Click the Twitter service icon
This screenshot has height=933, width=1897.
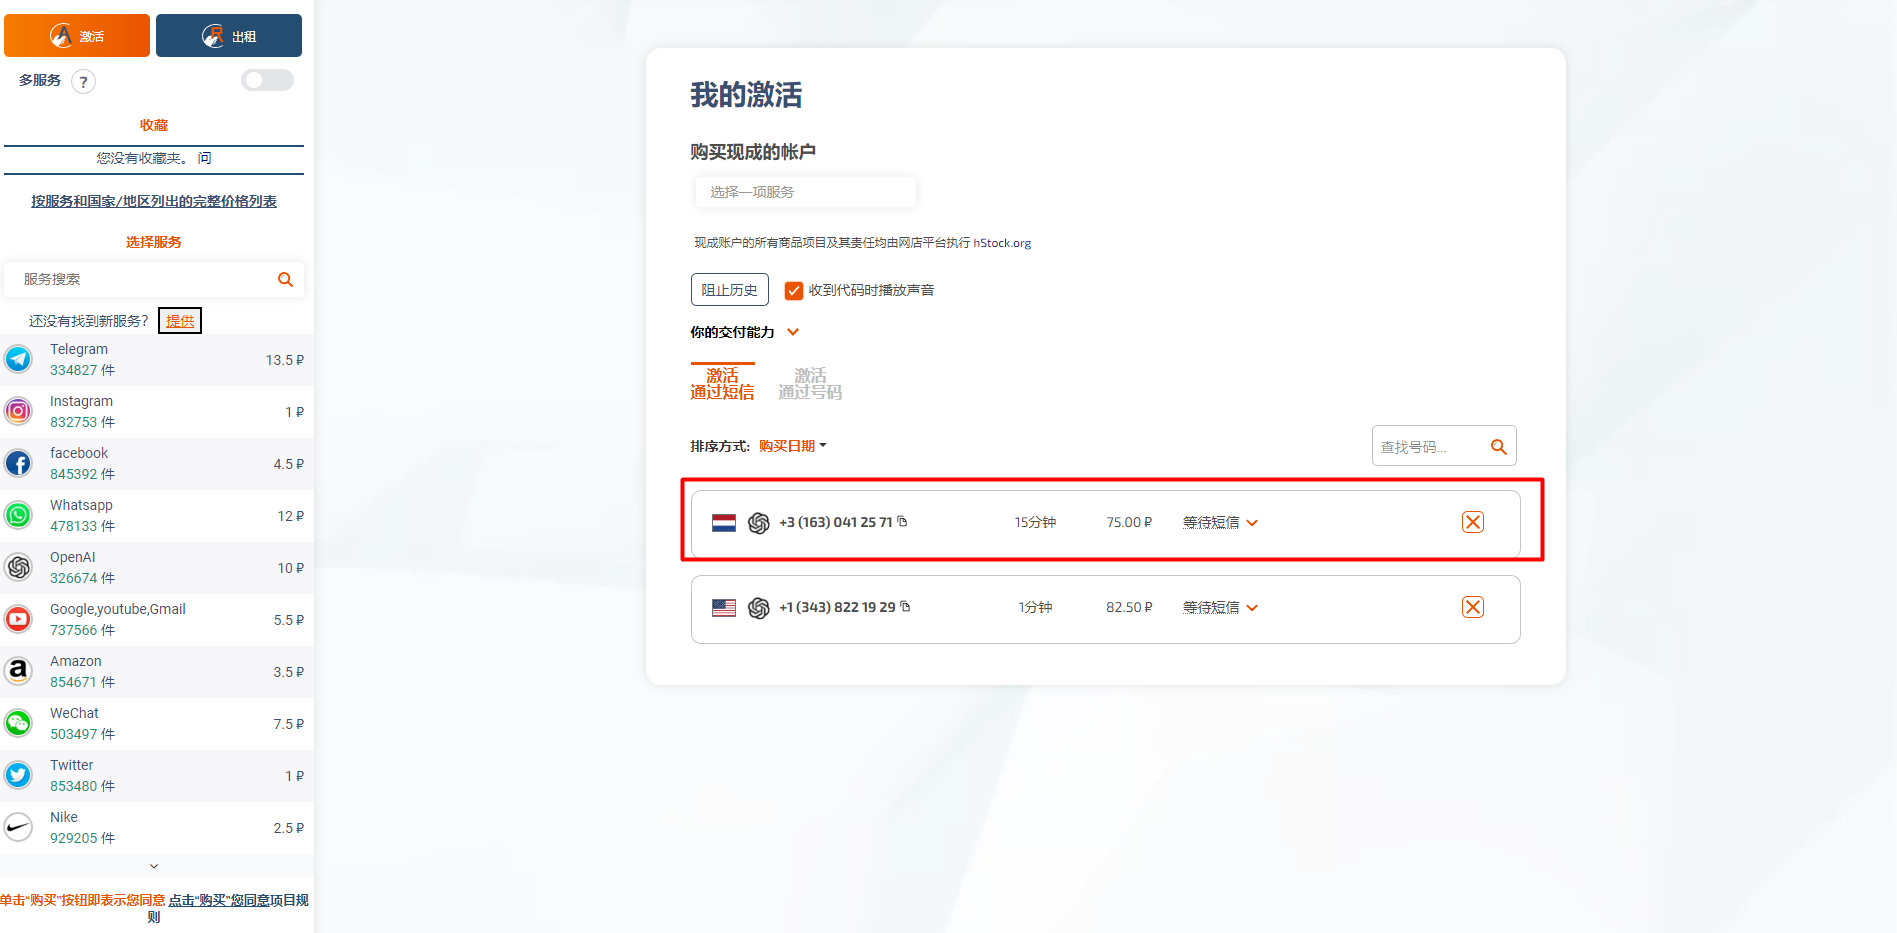coord(18,775)
